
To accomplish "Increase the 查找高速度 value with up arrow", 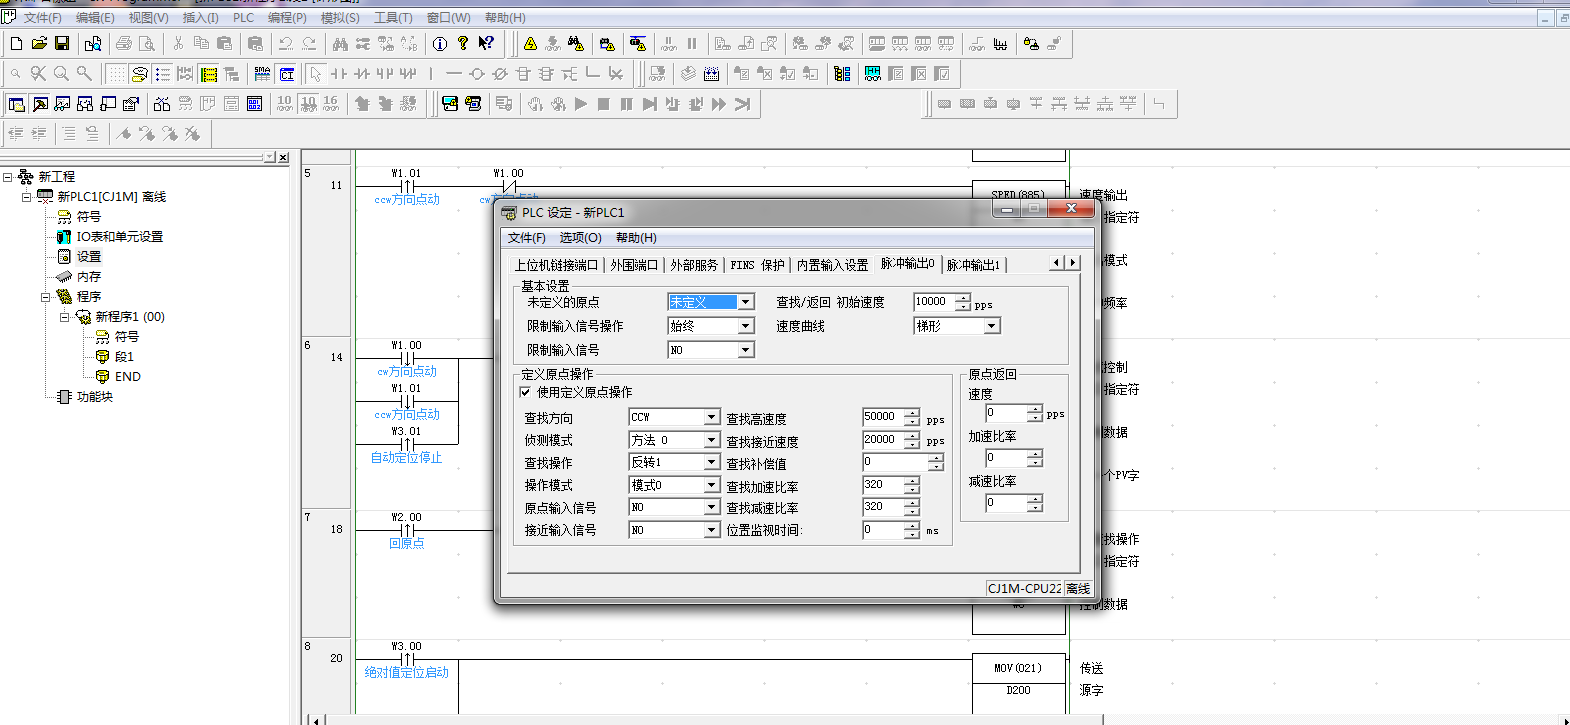I will [x=912, y=412].
